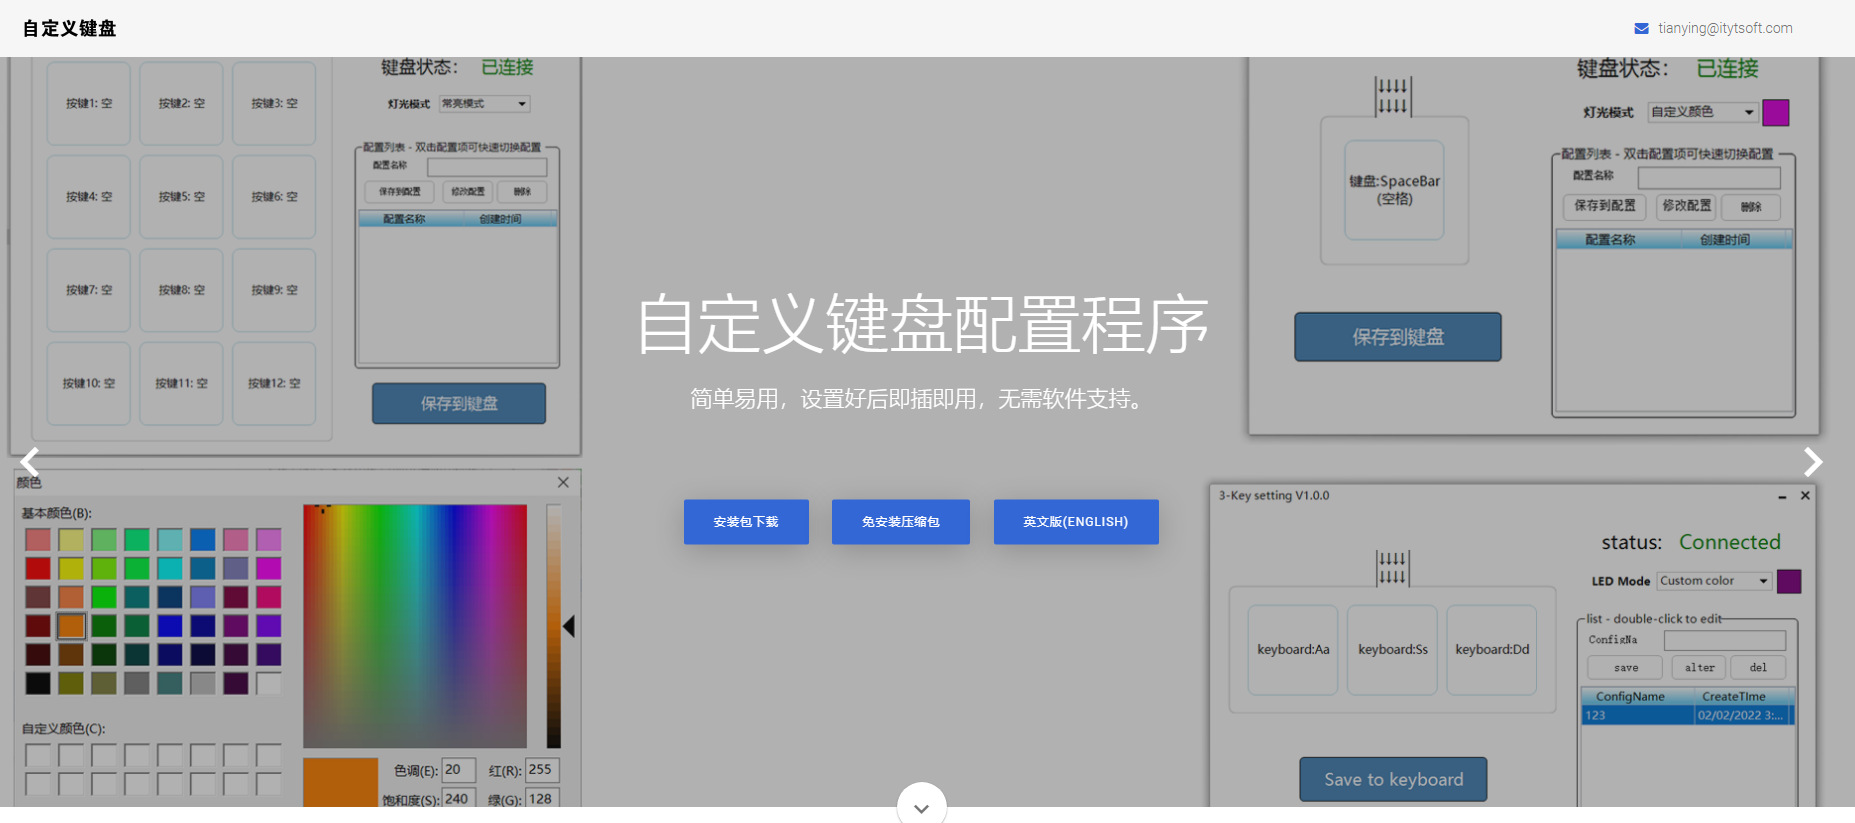The height and width of the screenshot is (823, 1855).
Task: Click the envelope icon beside the email
Action: pyautogui.click(x=1641, y=28)
